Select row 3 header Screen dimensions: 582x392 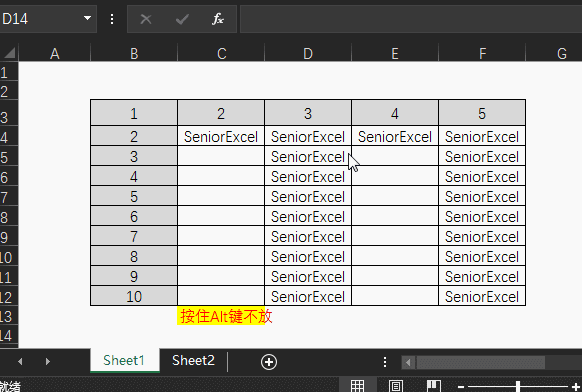click(x=9, y=113)
